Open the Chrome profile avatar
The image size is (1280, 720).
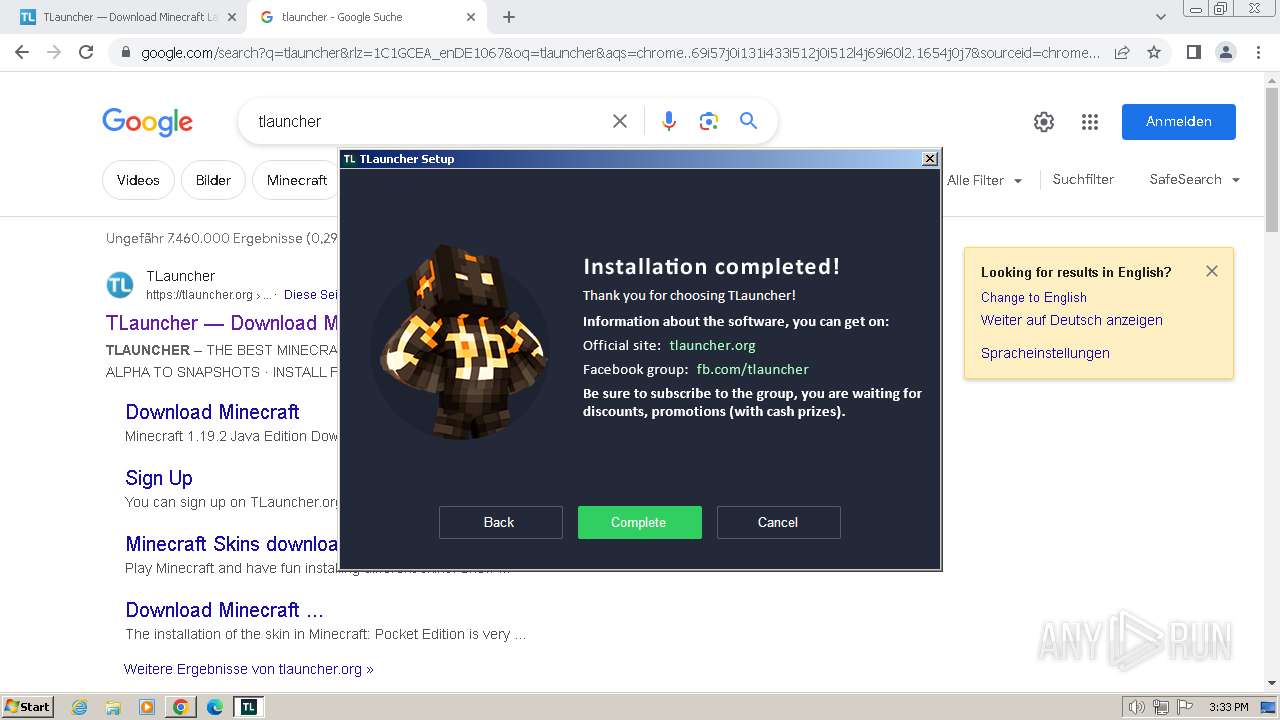tap(1225, 52)
